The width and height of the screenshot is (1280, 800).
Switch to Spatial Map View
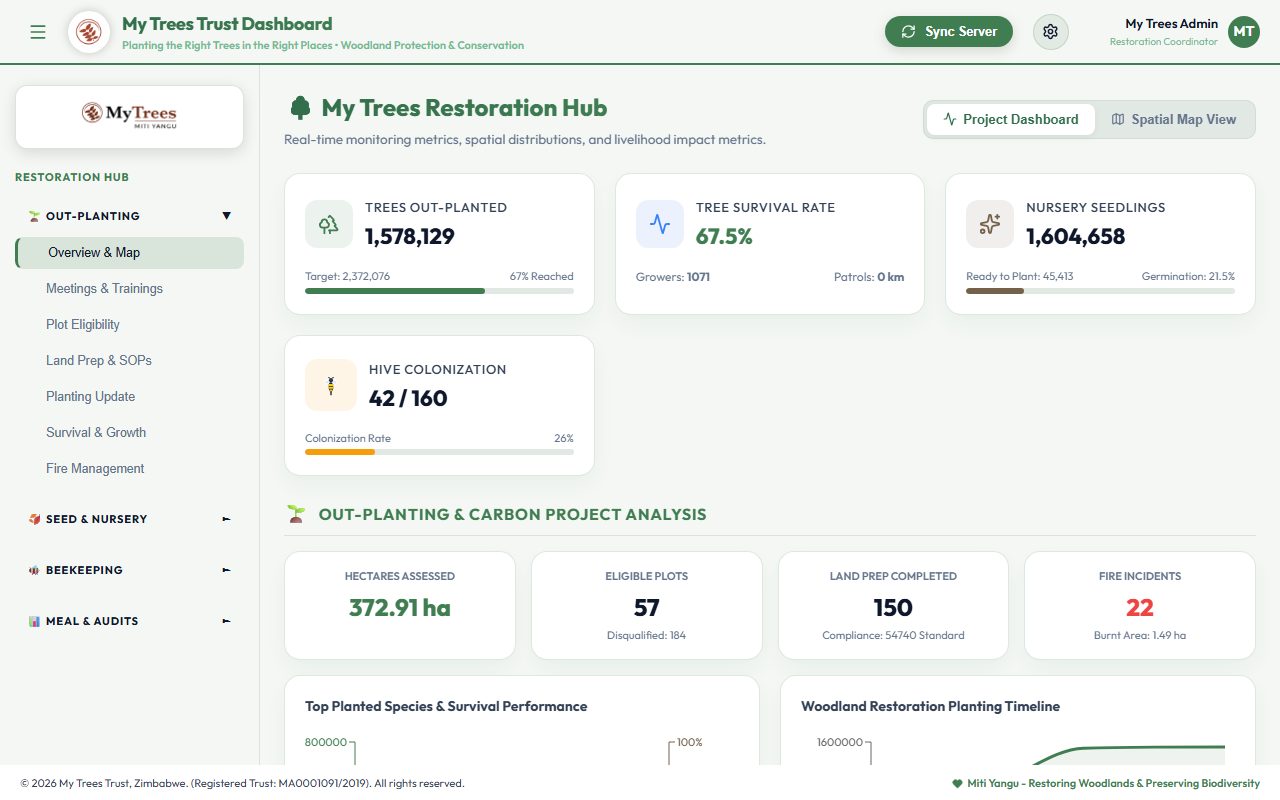pos(1174,119)
